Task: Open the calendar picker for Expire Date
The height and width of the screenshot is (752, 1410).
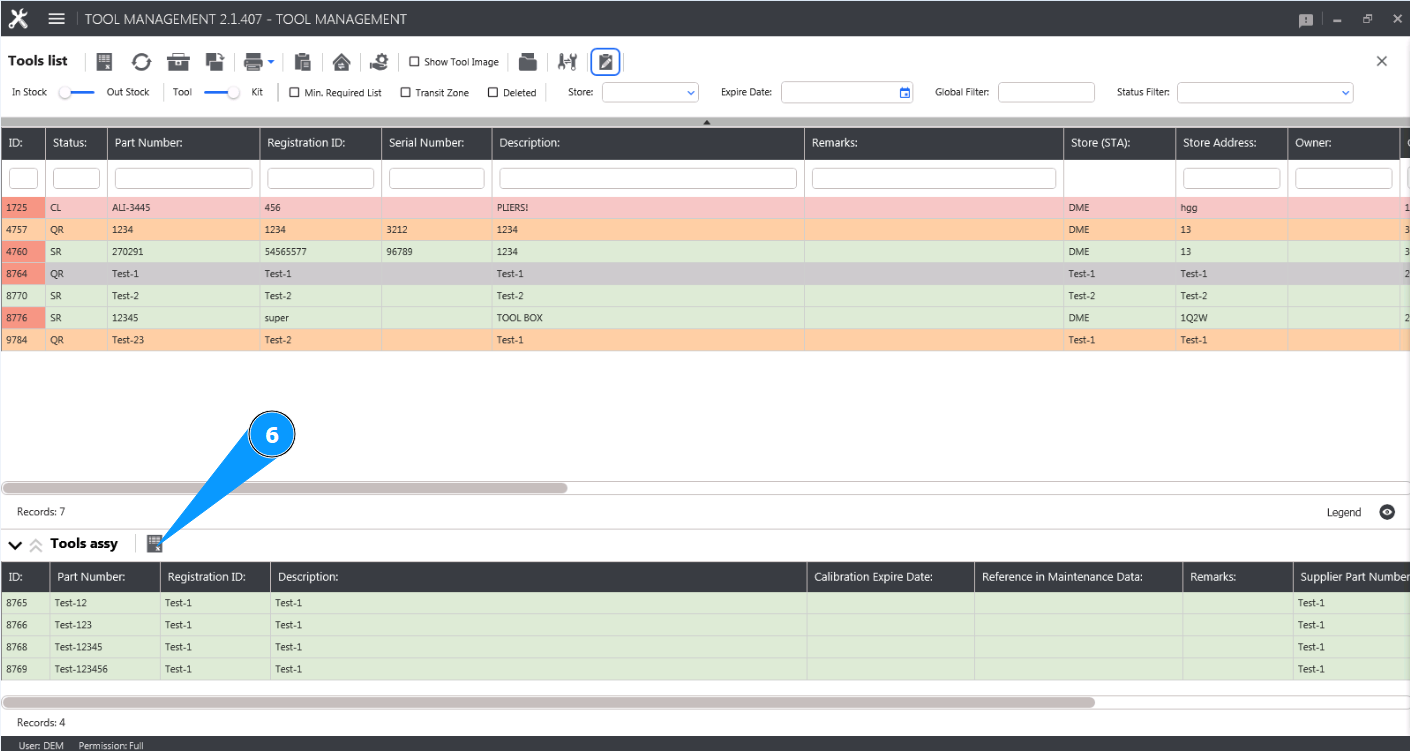Action: (x=905, y=93)
